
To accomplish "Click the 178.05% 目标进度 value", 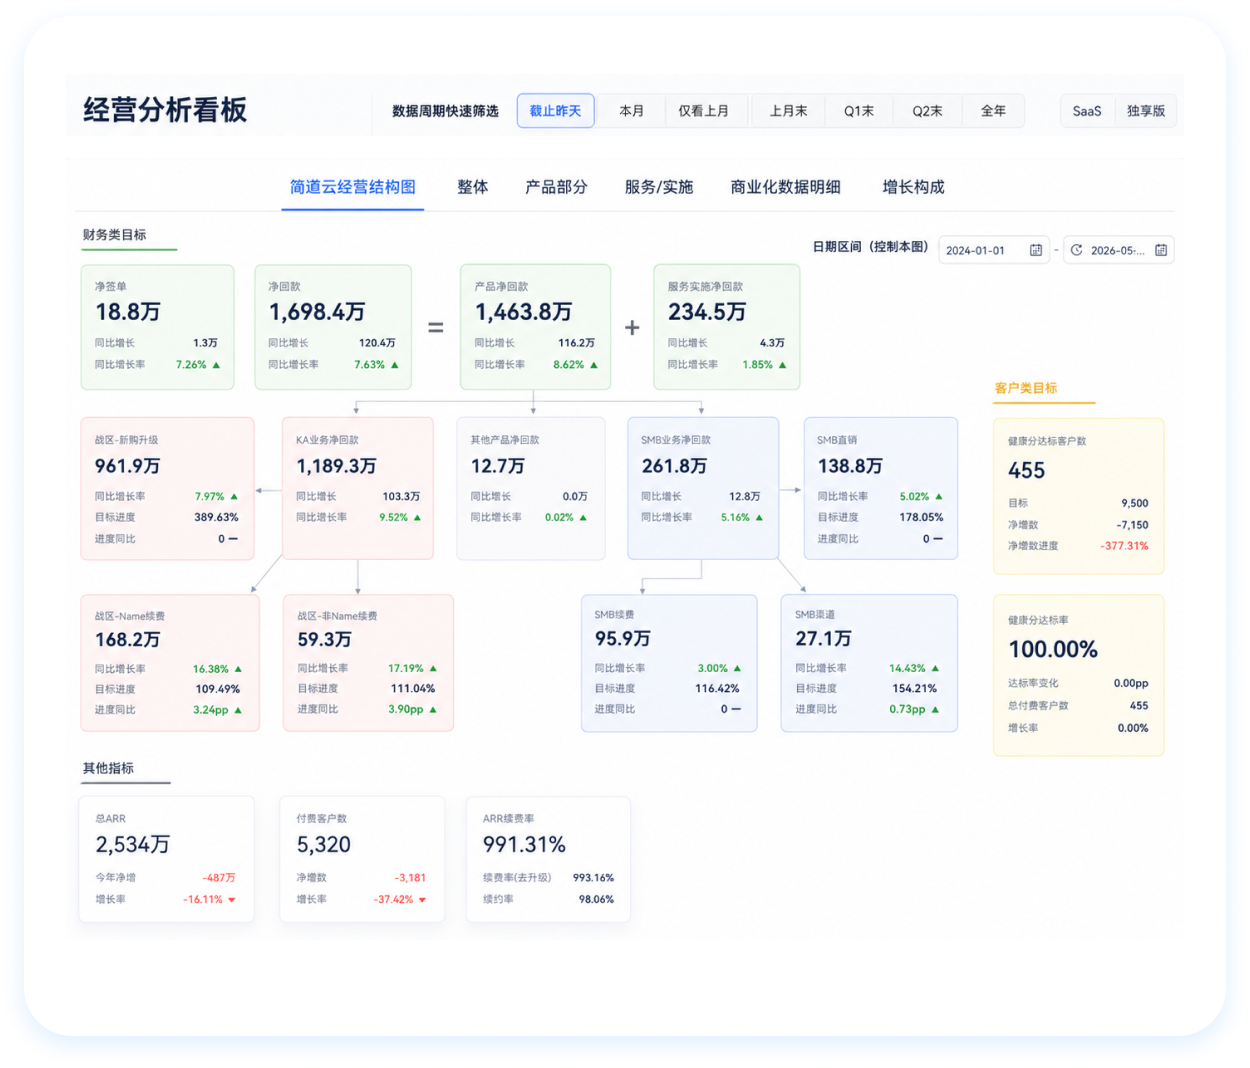I will click(921, 518).
